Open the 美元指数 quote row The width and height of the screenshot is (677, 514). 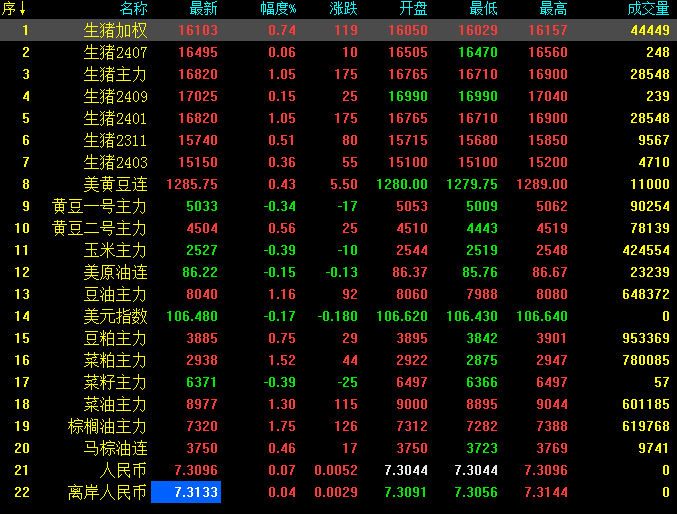(115, 316)
